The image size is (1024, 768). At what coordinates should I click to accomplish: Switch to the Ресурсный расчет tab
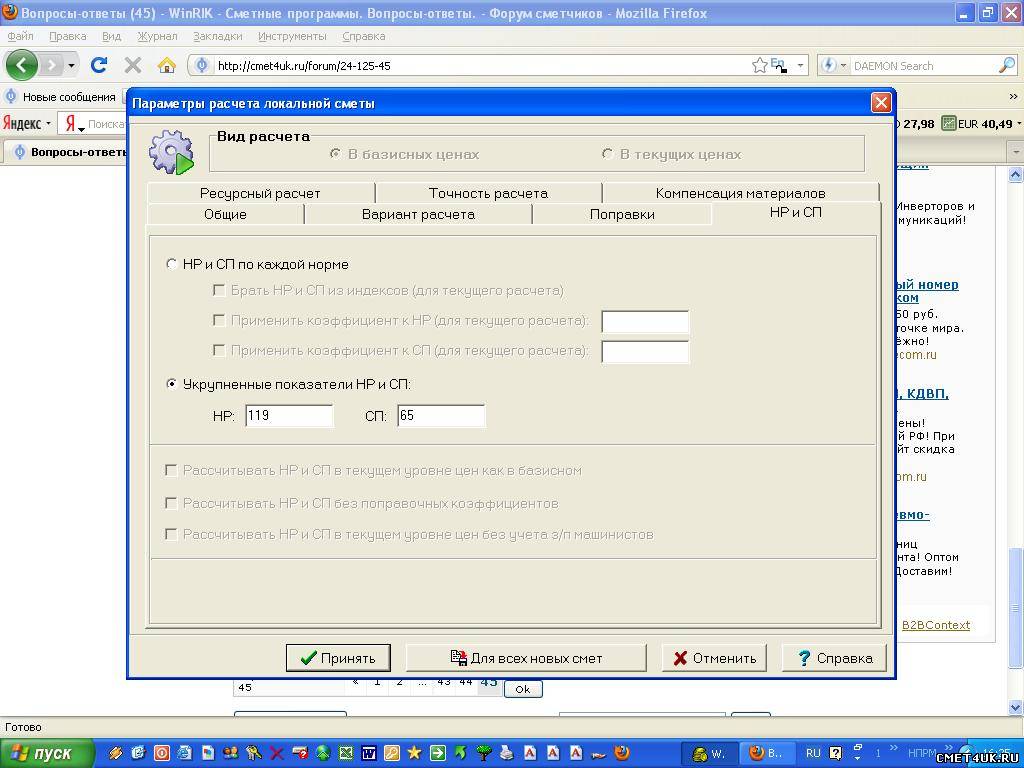pos(261,193)
